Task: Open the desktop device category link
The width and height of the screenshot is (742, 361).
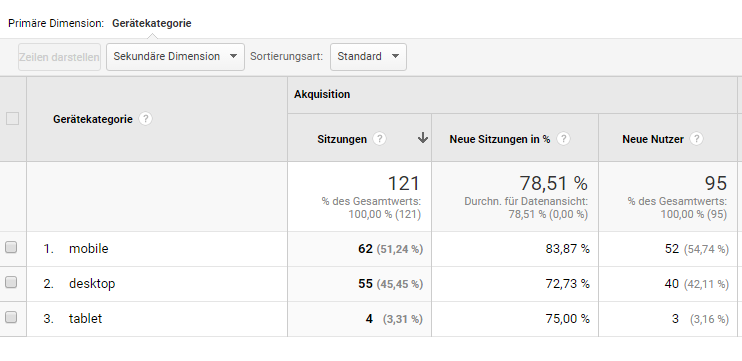Action: click(x=92, y=283)
